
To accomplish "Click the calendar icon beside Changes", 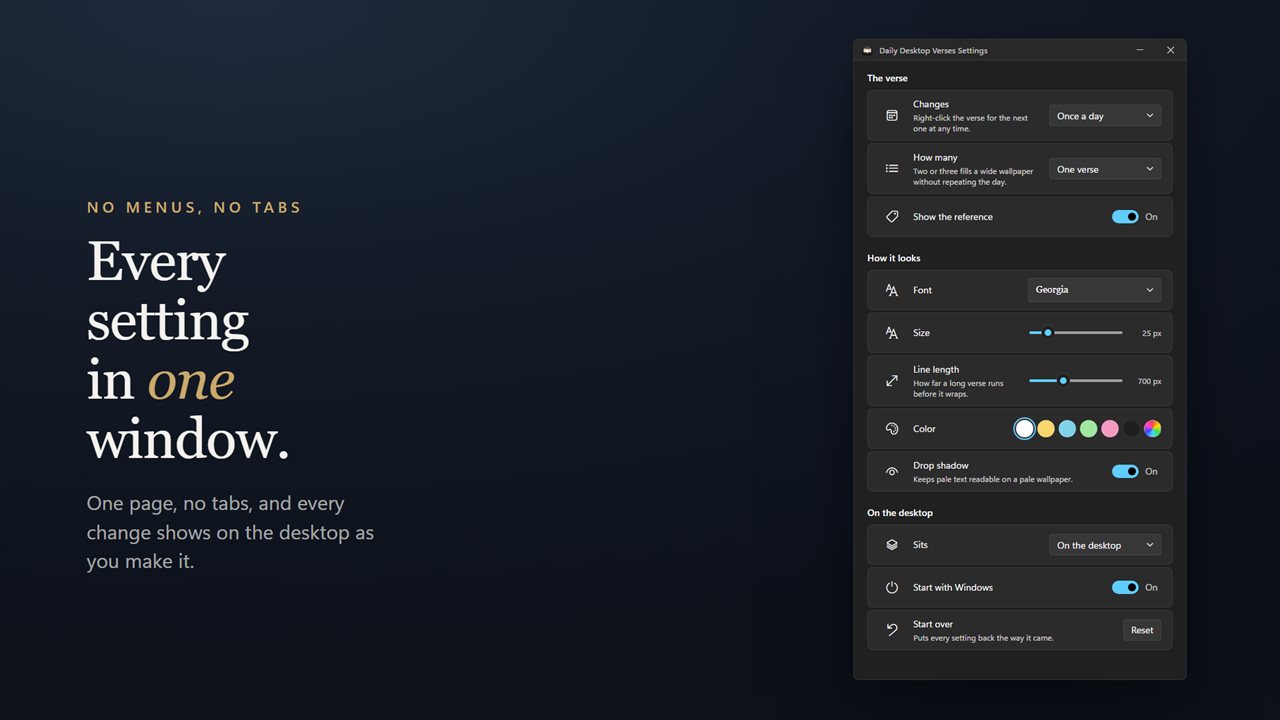I will coord(892,116).
